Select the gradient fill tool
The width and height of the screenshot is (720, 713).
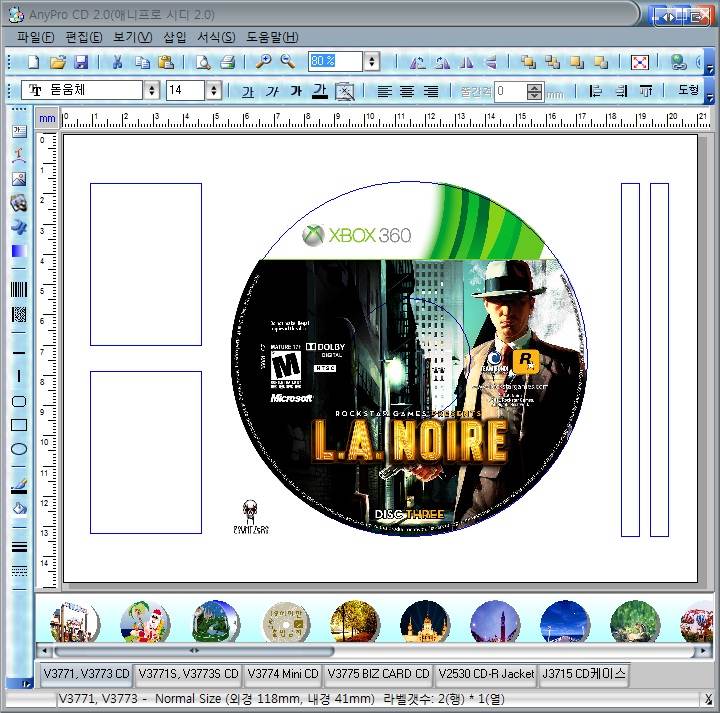(x=19, y=252)
